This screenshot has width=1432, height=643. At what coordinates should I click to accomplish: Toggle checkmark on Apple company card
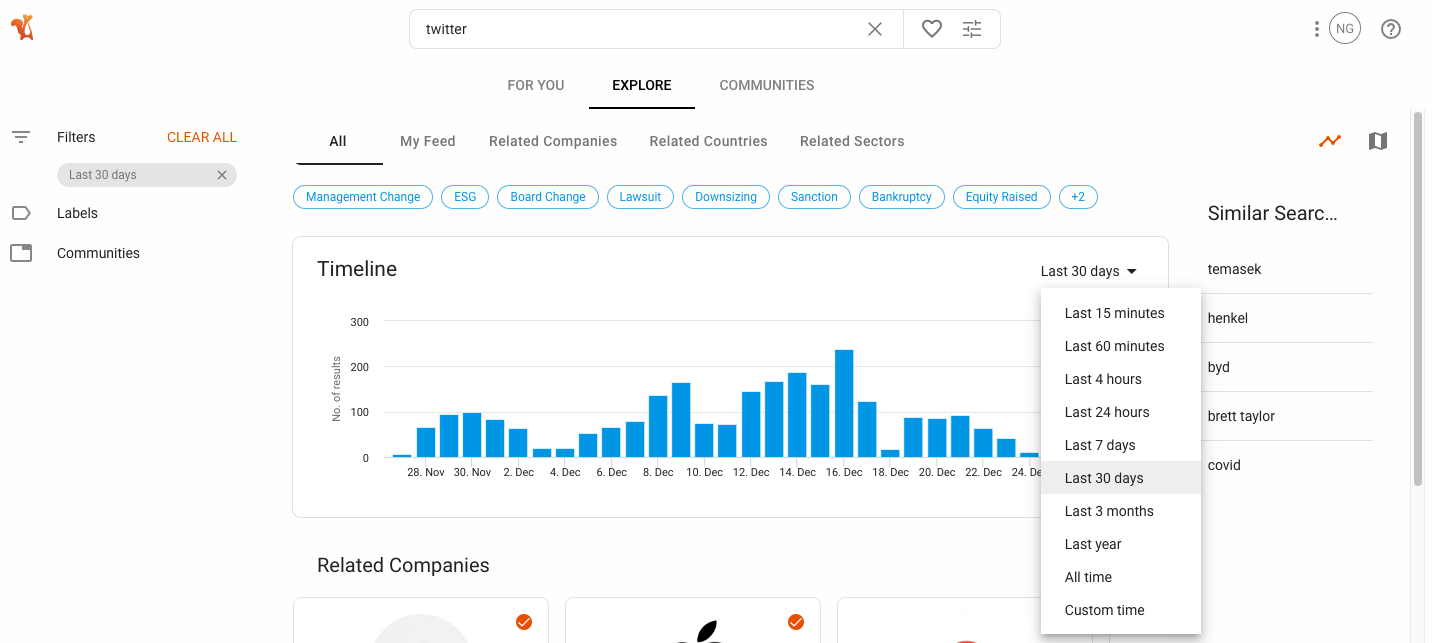(x=796, y=622)
